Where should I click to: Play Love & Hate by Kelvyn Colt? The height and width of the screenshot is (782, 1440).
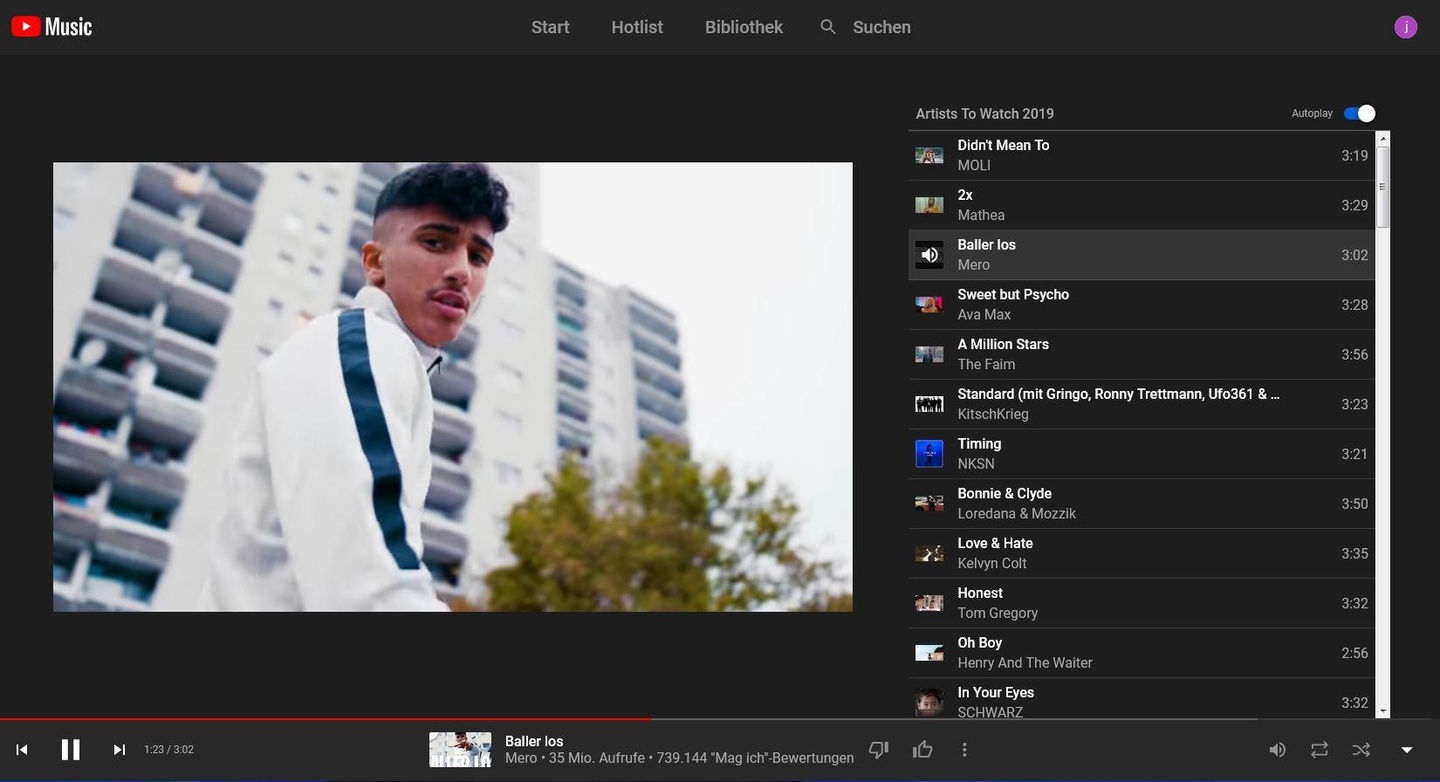(1141, 554)
